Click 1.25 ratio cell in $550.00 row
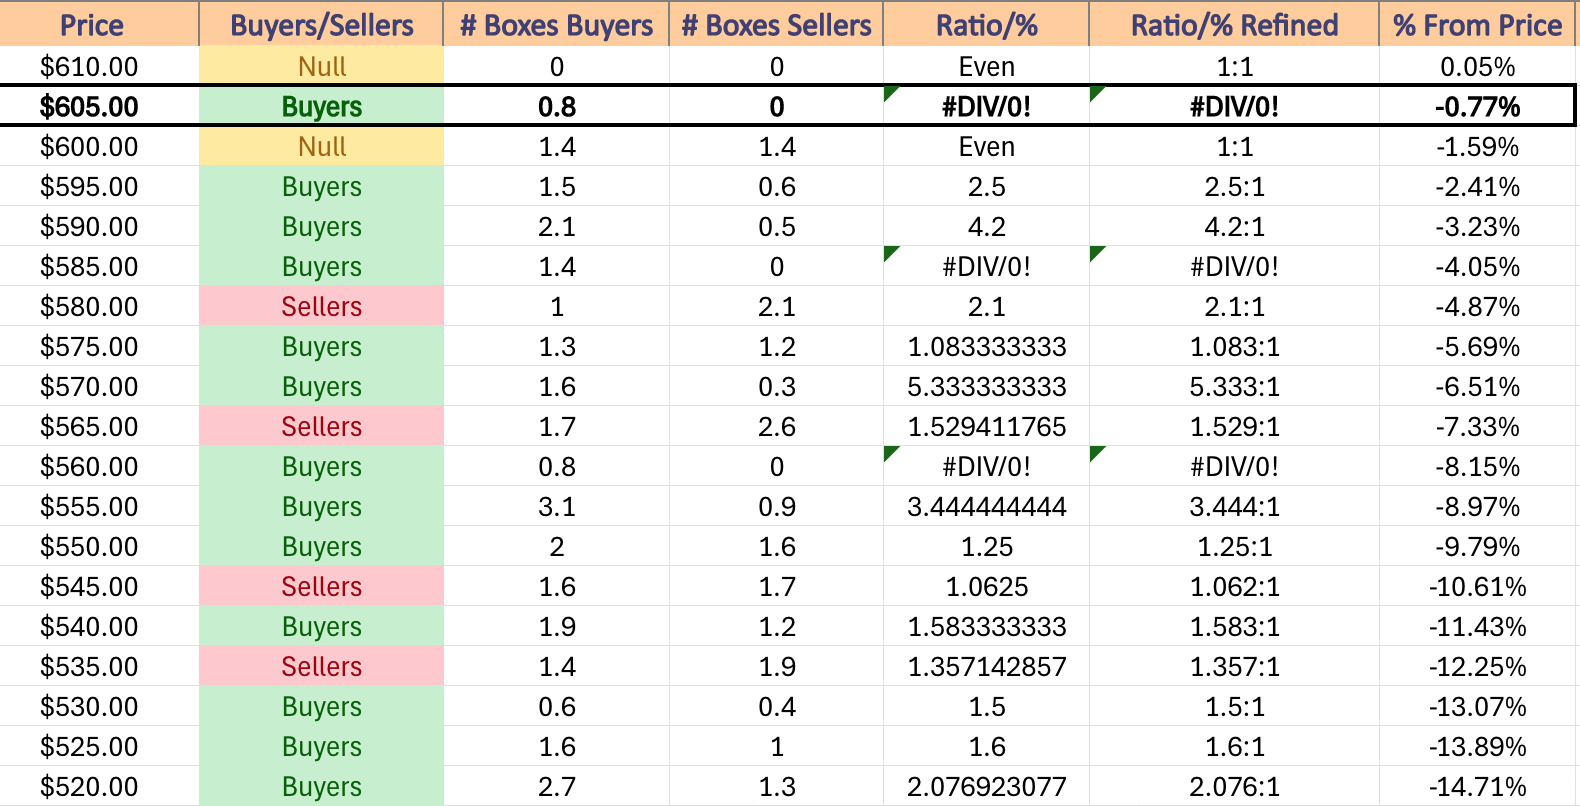The height and width of the screenshot is (806, 1580). [x=986, y=546]
